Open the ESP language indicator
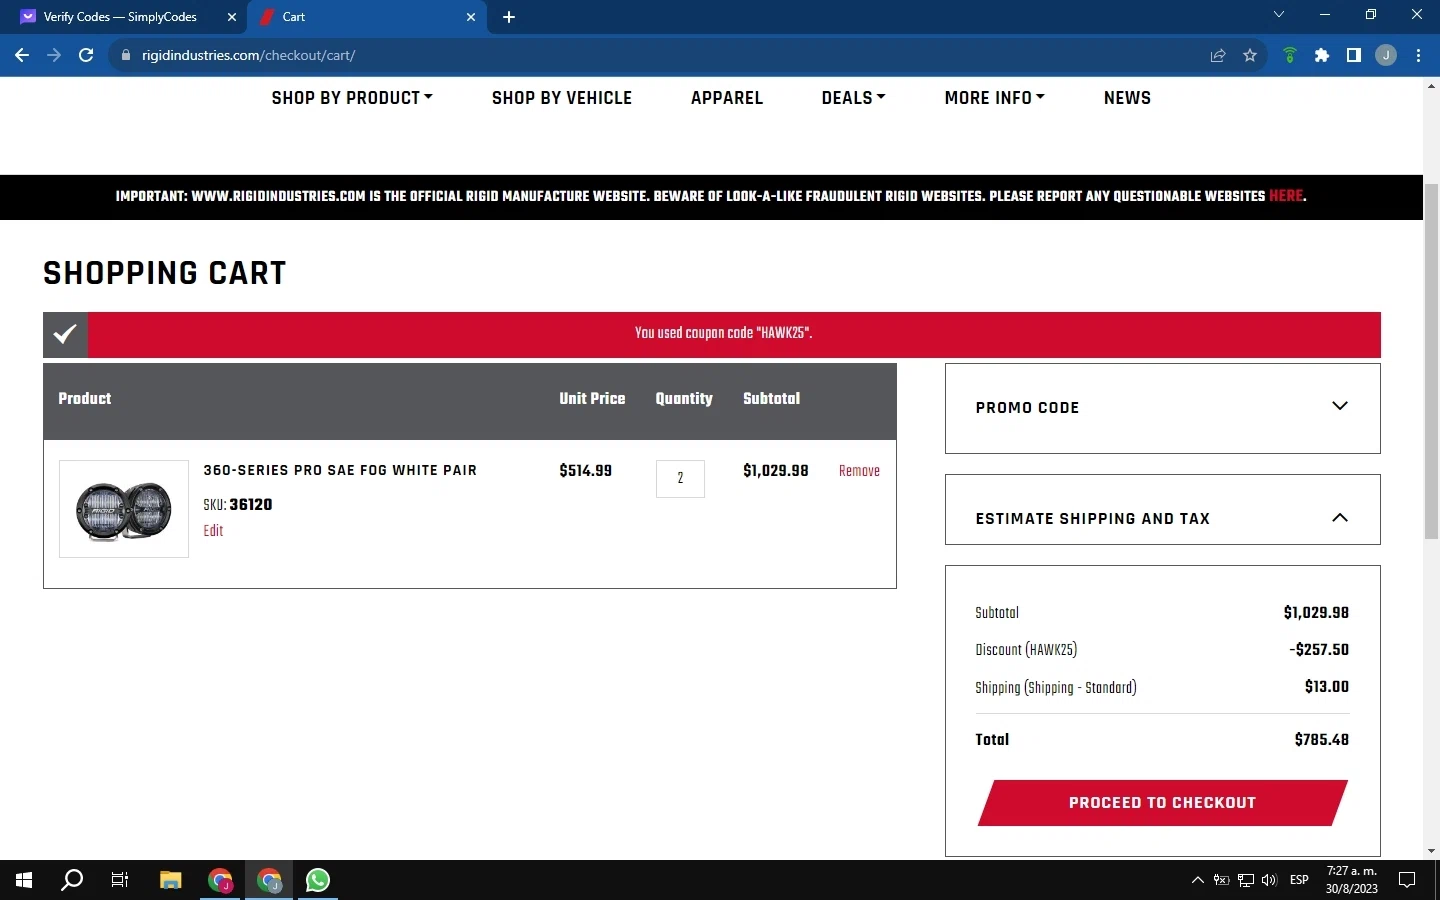Viewport: 1440px width, 900px height. (1299, 880)
